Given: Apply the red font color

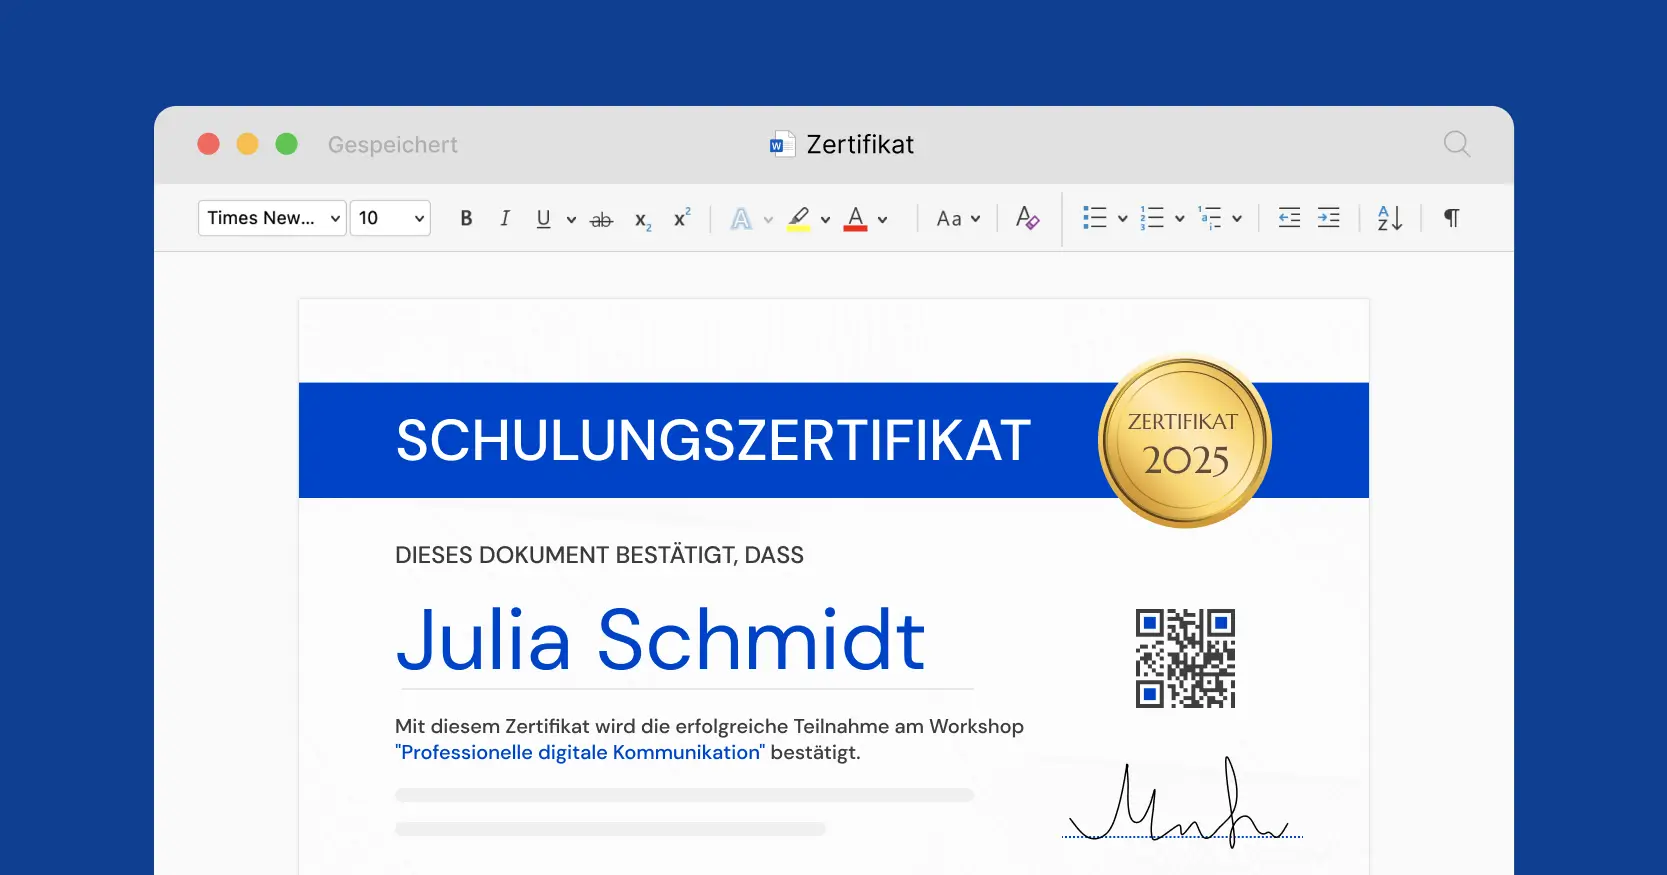Looking at the screenshot, I should (856, 218).
